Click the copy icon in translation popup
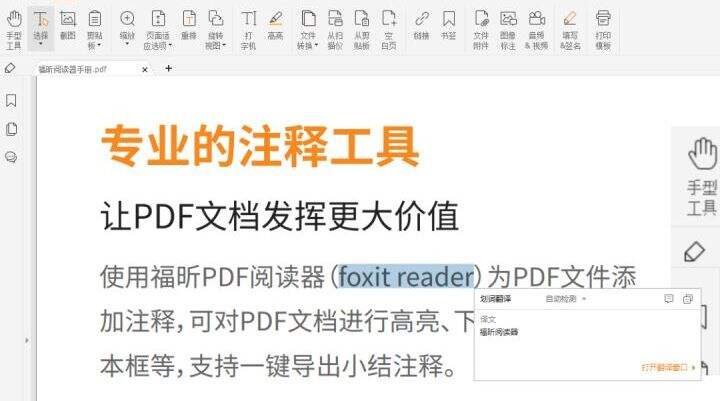The height and width of the screenshot is (401, 720). pyautogui.click(x=688, y=299)
